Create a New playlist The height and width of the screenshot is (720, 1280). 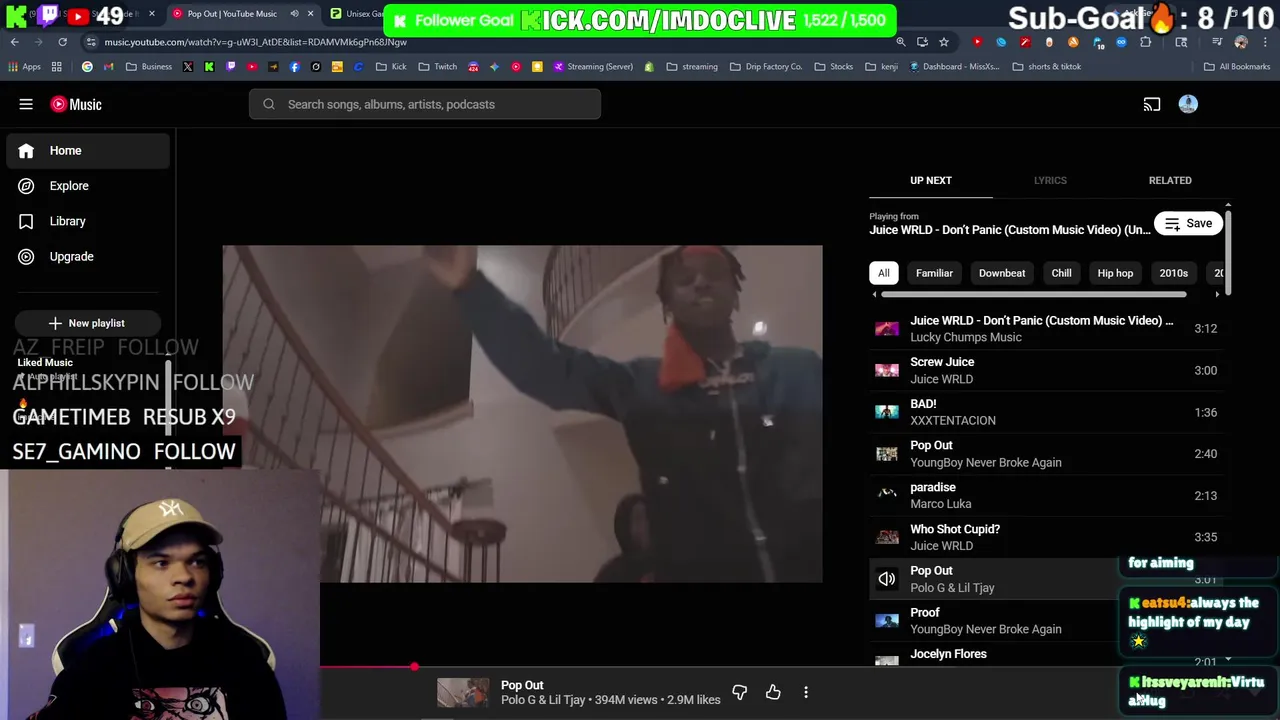tap(87, 323)
